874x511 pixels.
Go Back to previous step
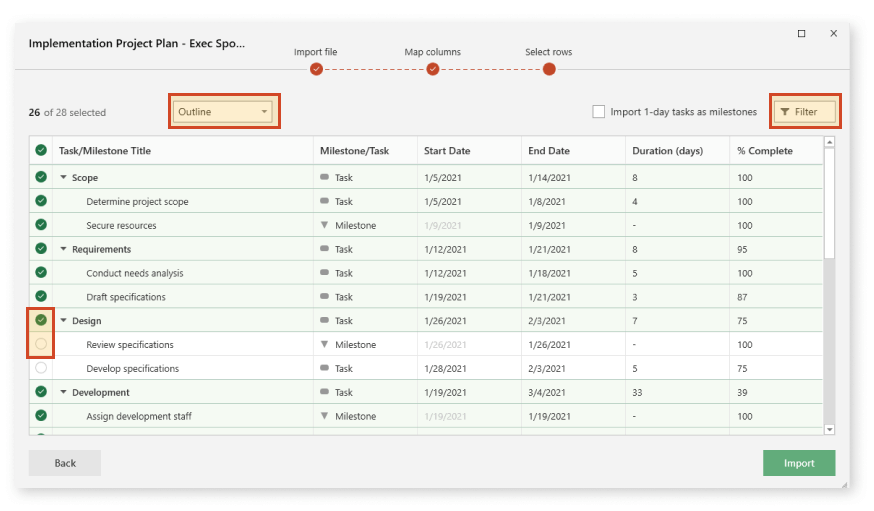tap(65, 463)
